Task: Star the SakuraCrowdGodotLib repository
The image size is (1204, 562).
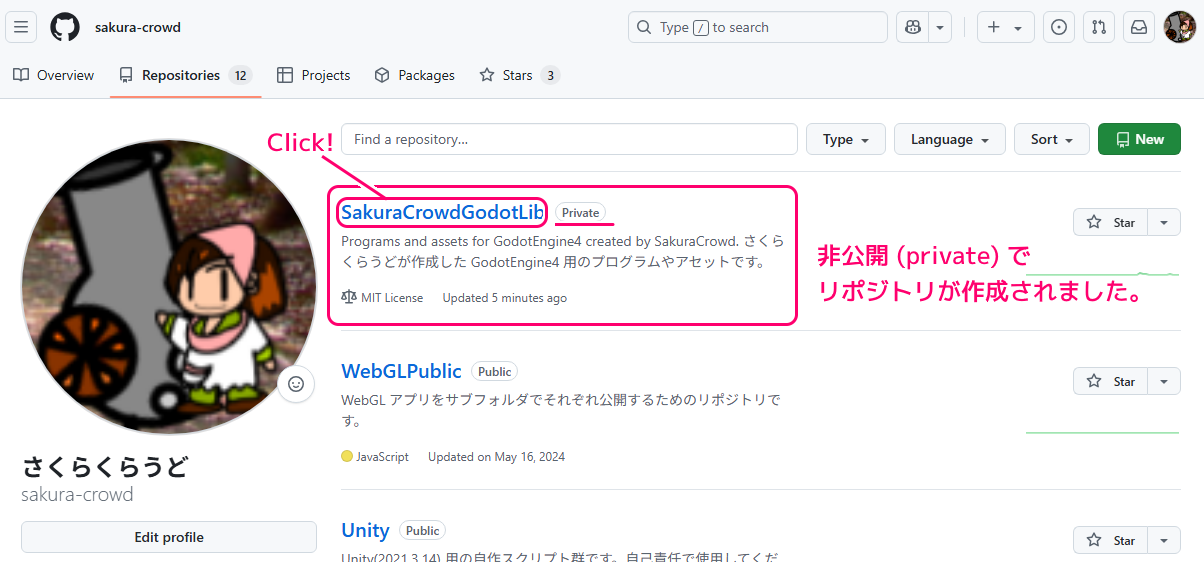Action: (1110, 222)
